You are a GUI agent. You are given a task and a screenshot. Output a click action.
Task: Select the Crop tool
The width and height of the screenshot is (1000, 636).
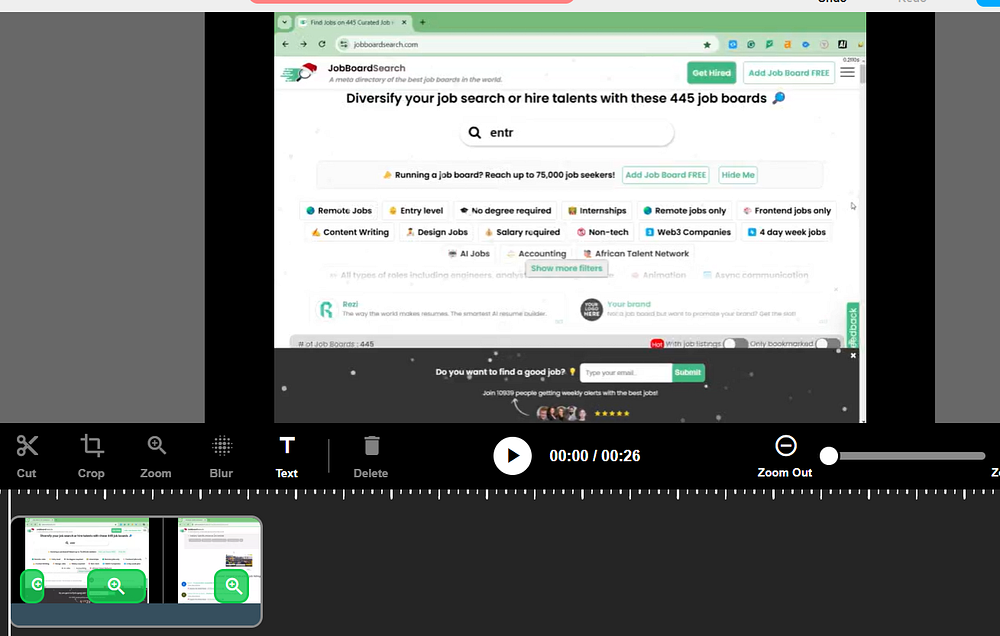(x=91, y=456)
